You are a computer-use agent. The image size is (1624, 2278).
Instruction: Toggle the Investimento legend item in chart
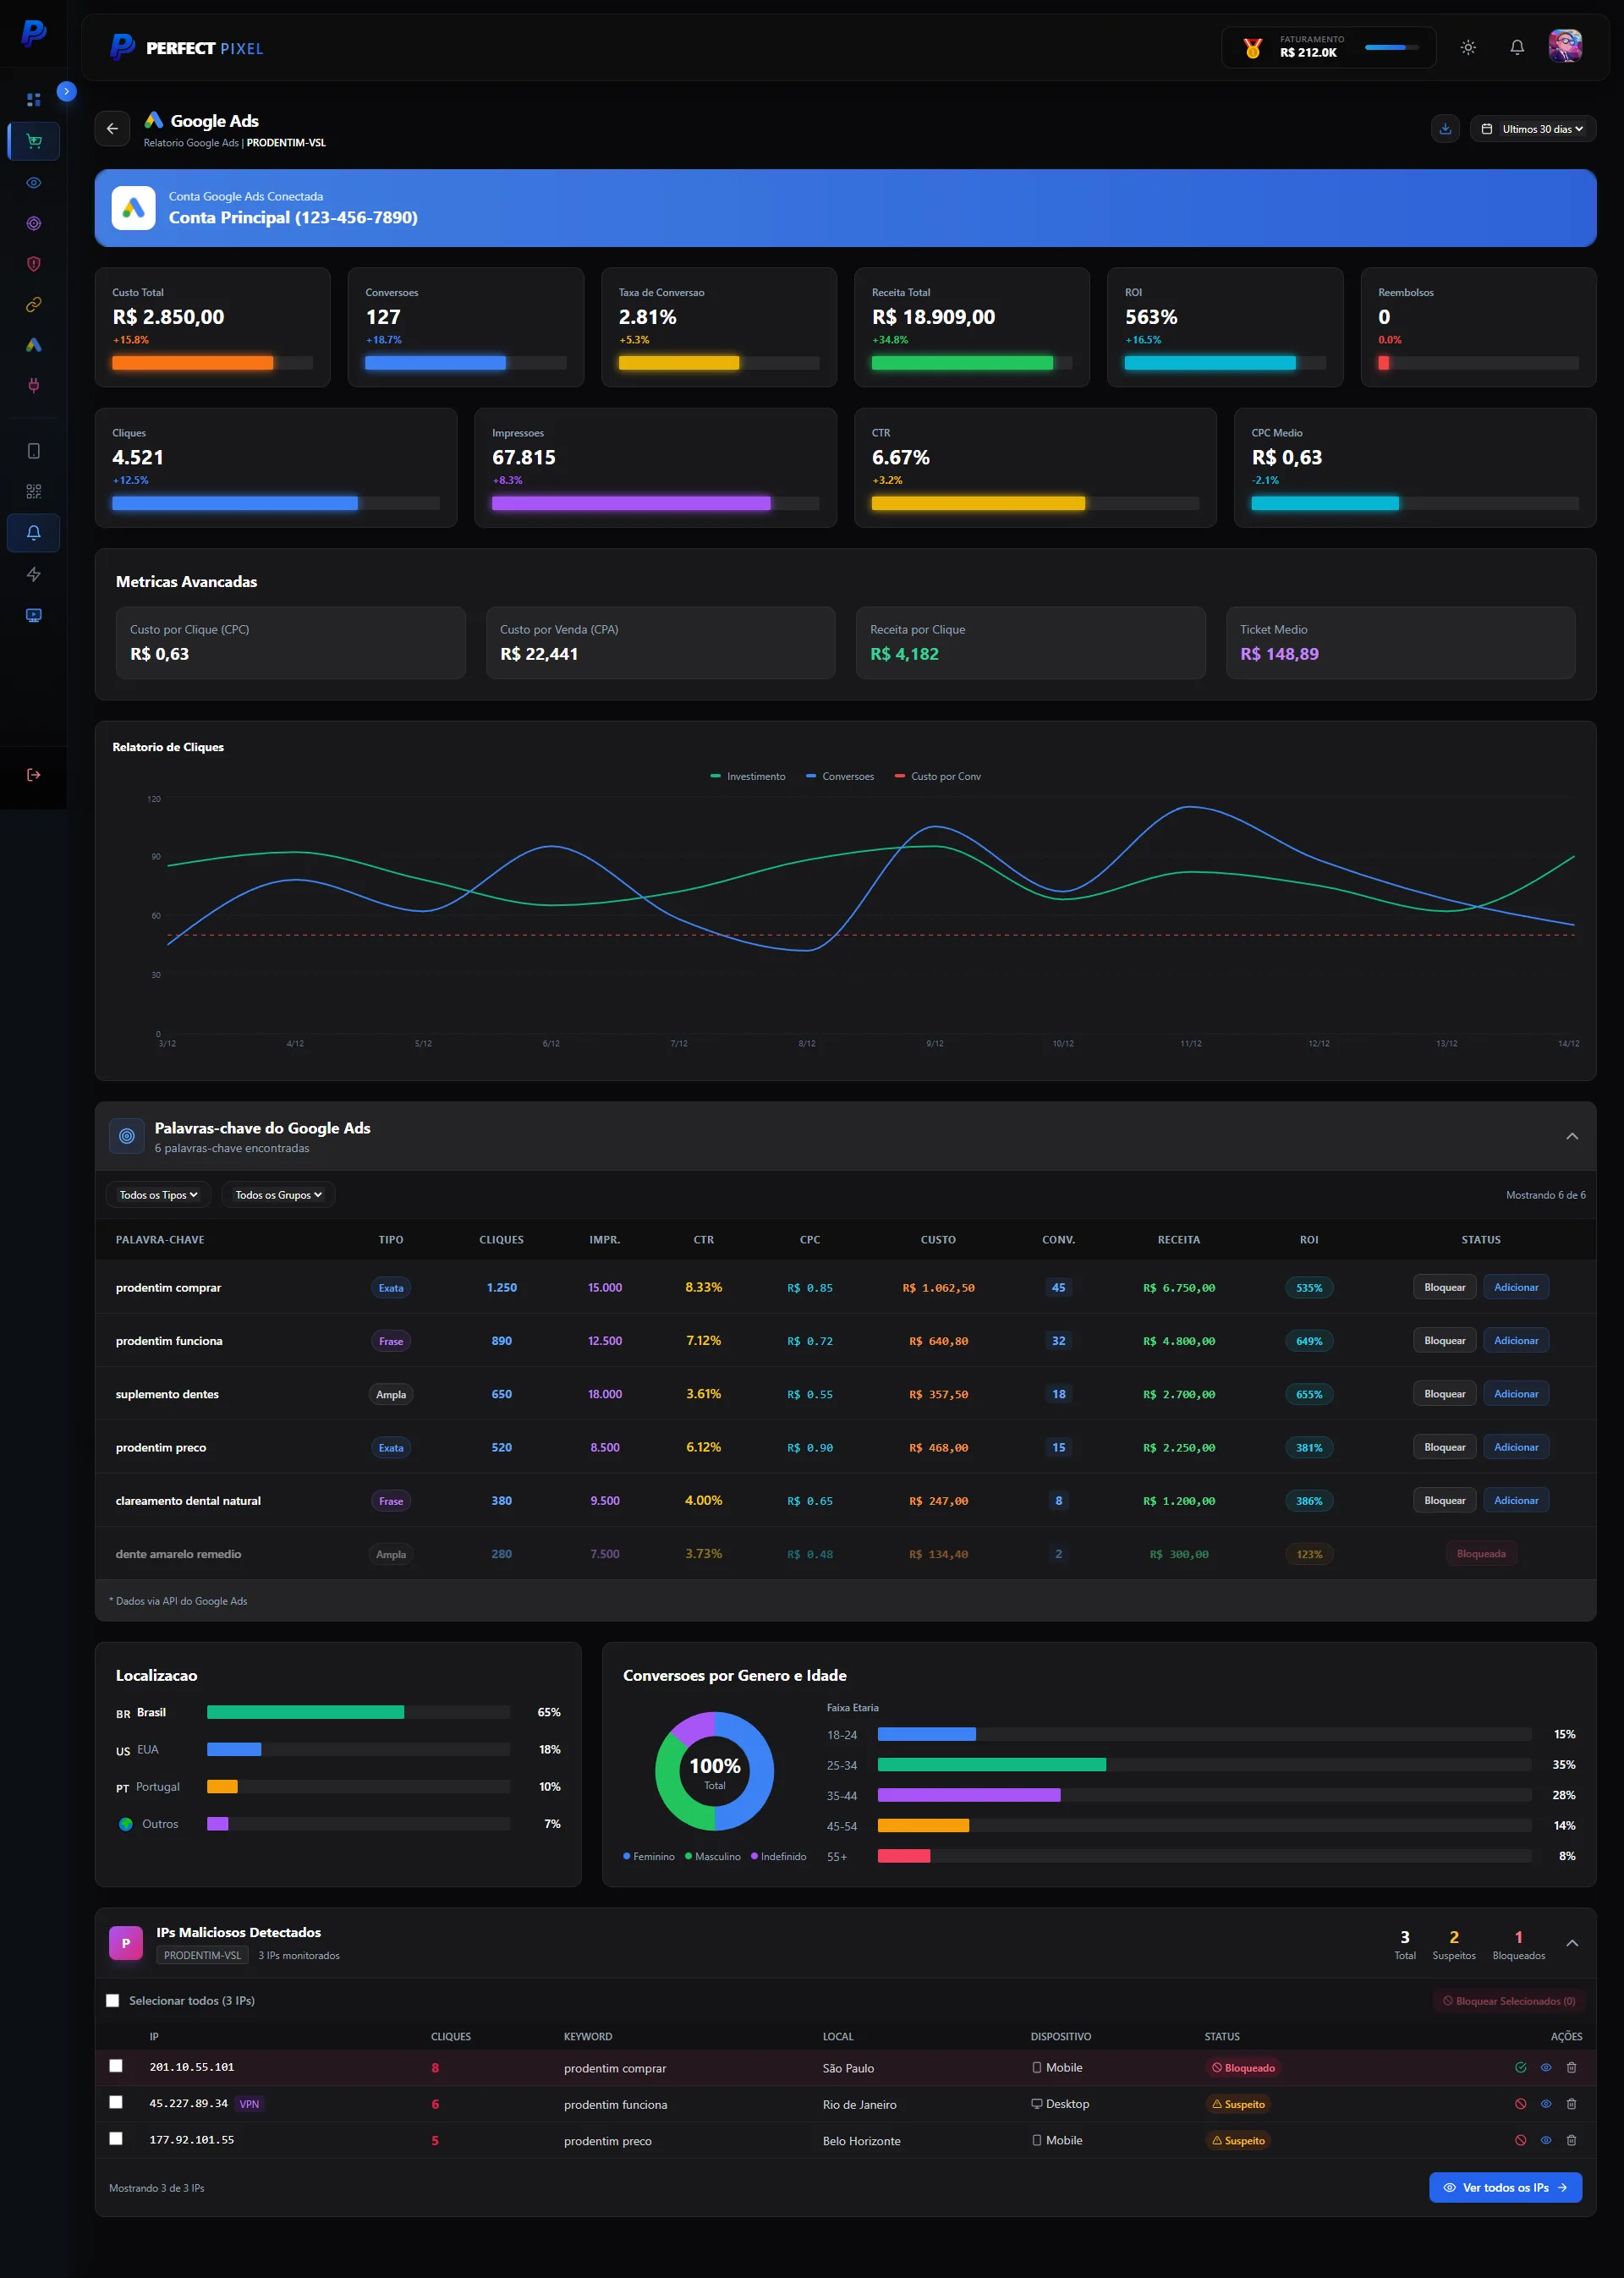748,777
